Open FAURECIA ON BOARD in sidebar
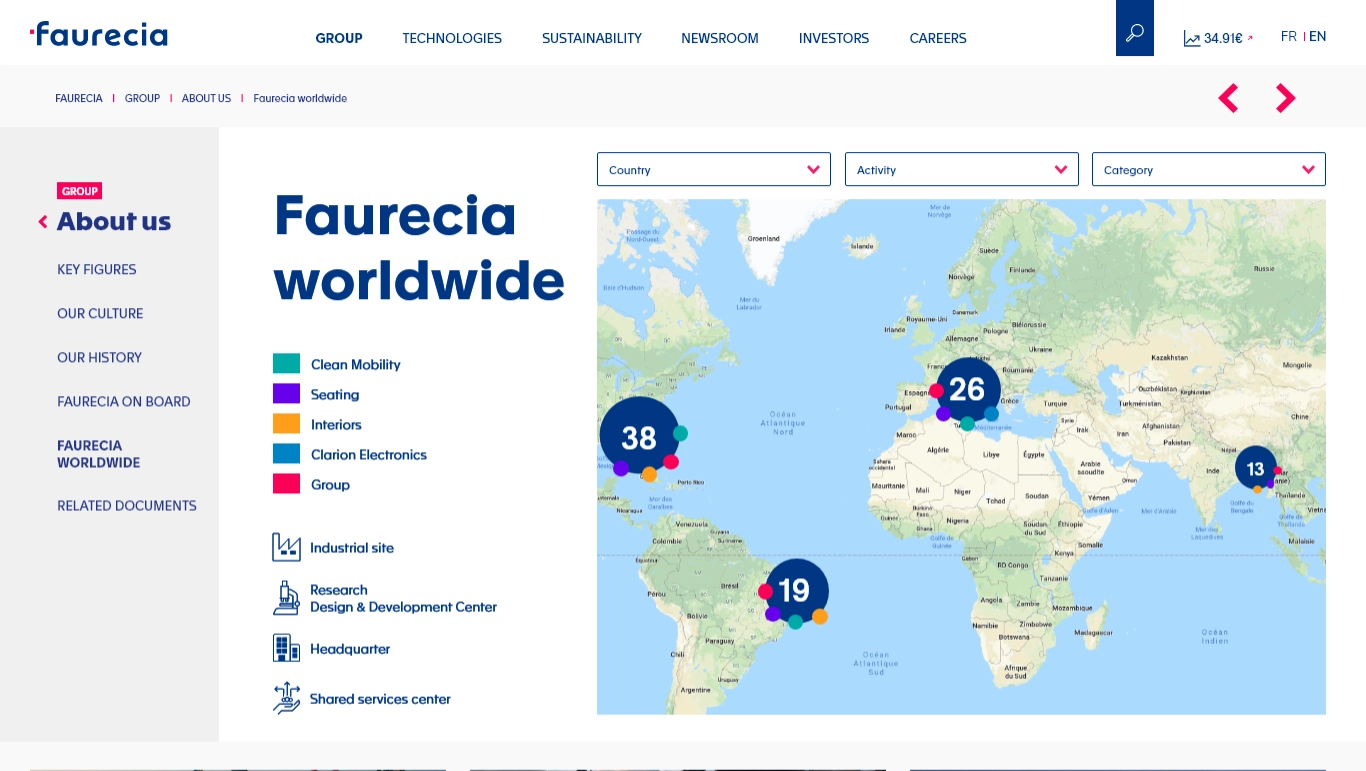This screenshot has width=1366, height=771. [124, 401]
